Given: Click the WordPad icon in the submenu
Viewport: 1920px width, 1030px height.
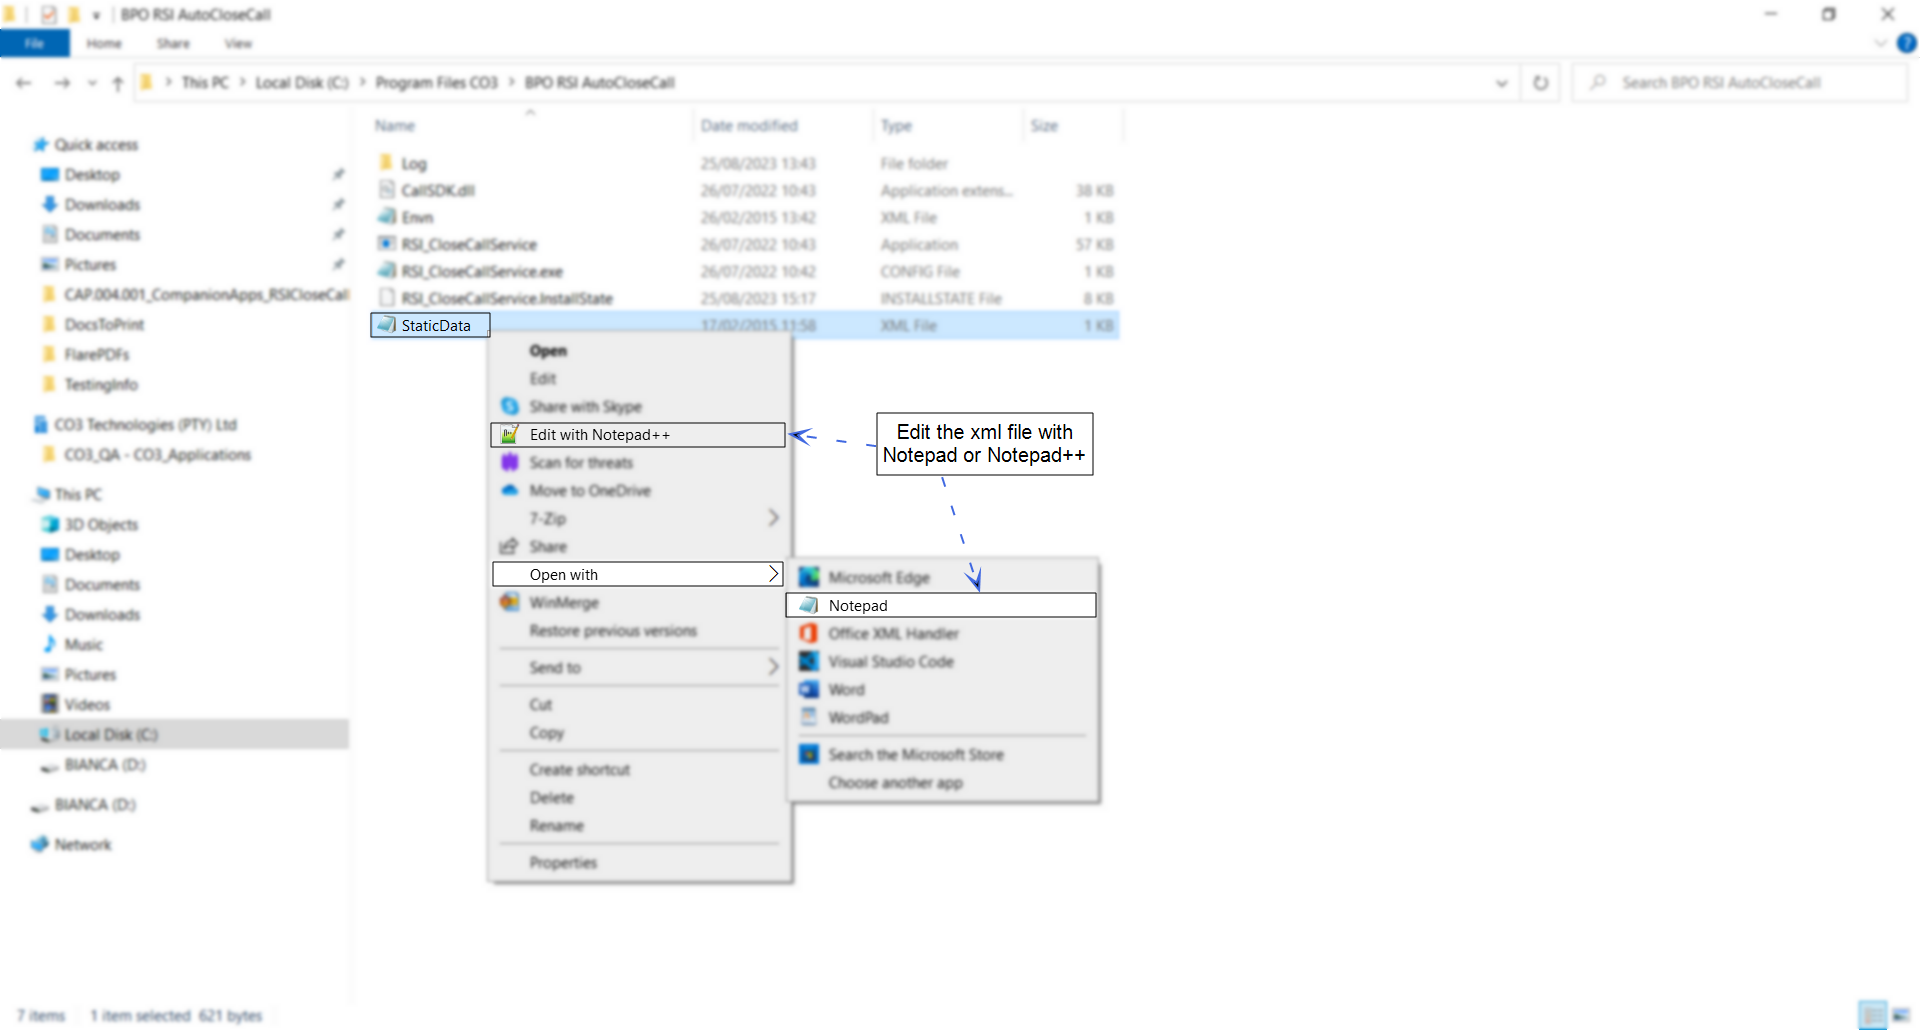Looking at the screenshot, I should coord(809,717).
